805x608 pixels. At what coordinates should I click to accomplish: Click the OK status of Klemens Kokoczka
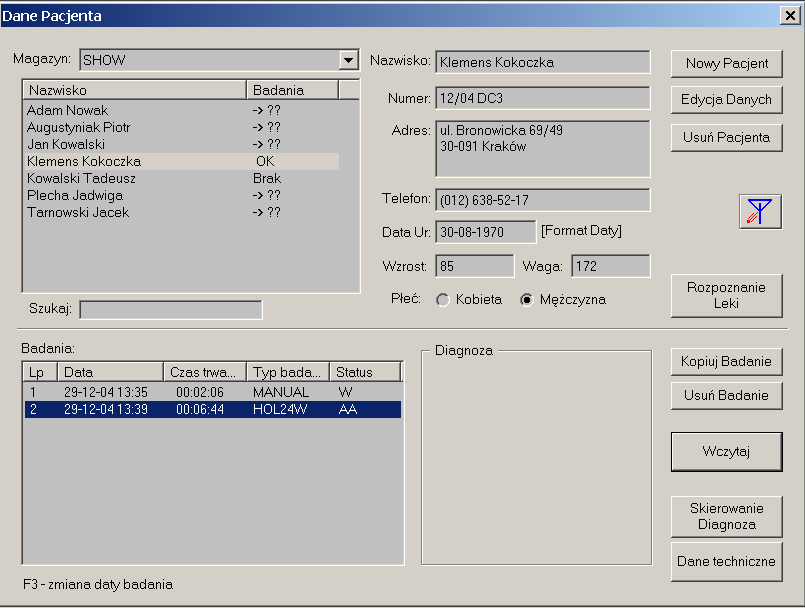tap(265, 161)
